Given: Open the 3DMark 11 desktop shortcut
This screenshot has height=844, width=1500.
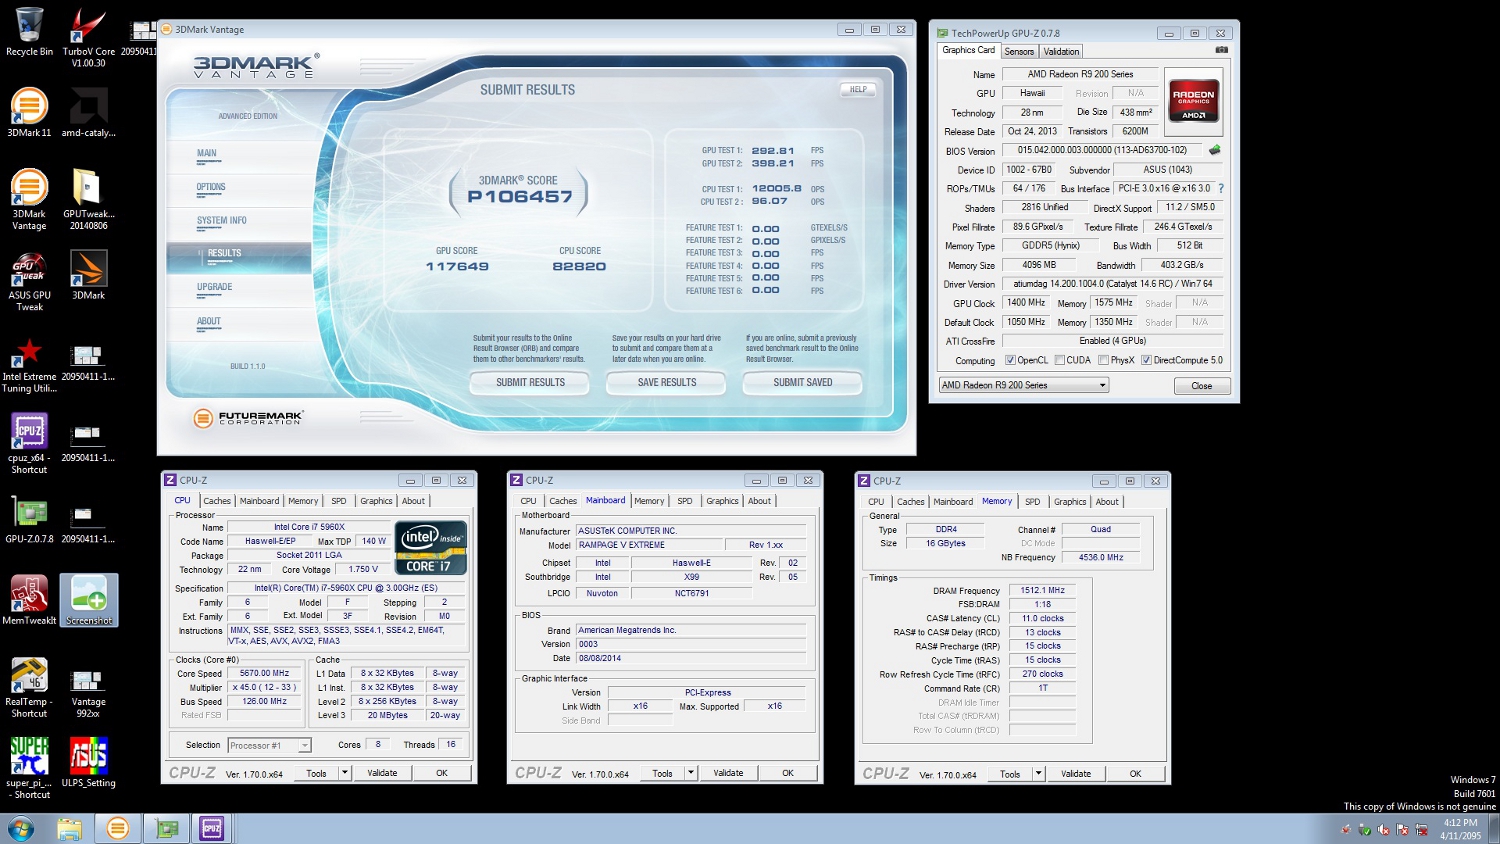Looking at the screenshot, I should (x=29, y=113).
